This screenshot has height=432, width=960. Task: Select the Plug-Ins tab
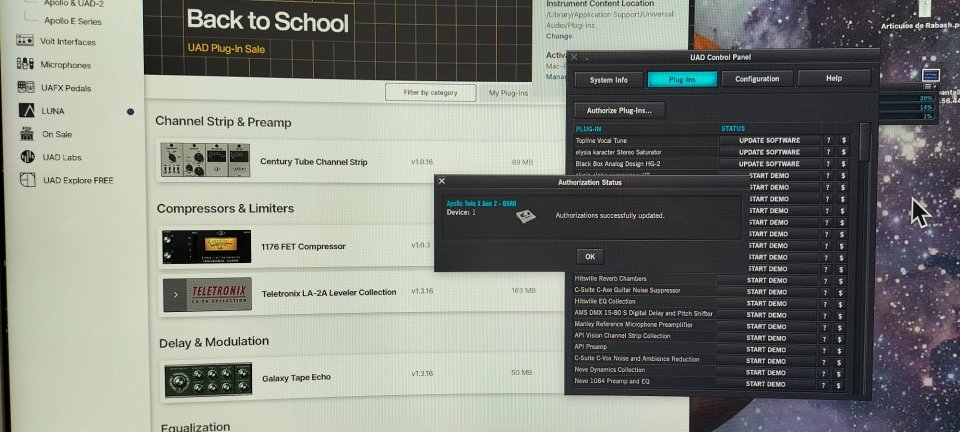click(682, 80)
